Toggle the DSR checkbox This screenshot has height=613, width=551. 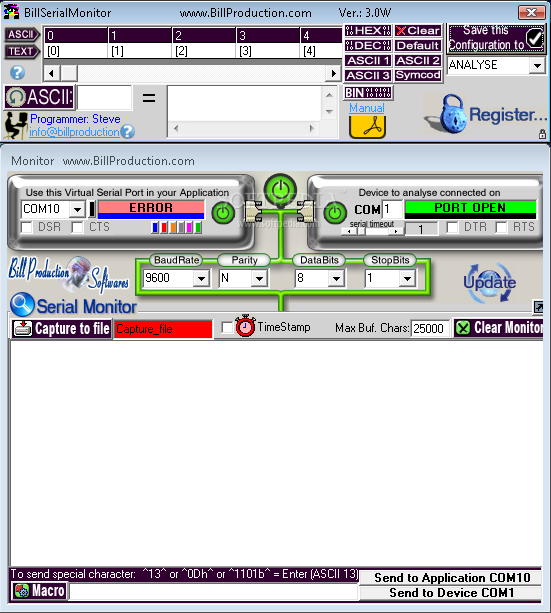(27, 227)
